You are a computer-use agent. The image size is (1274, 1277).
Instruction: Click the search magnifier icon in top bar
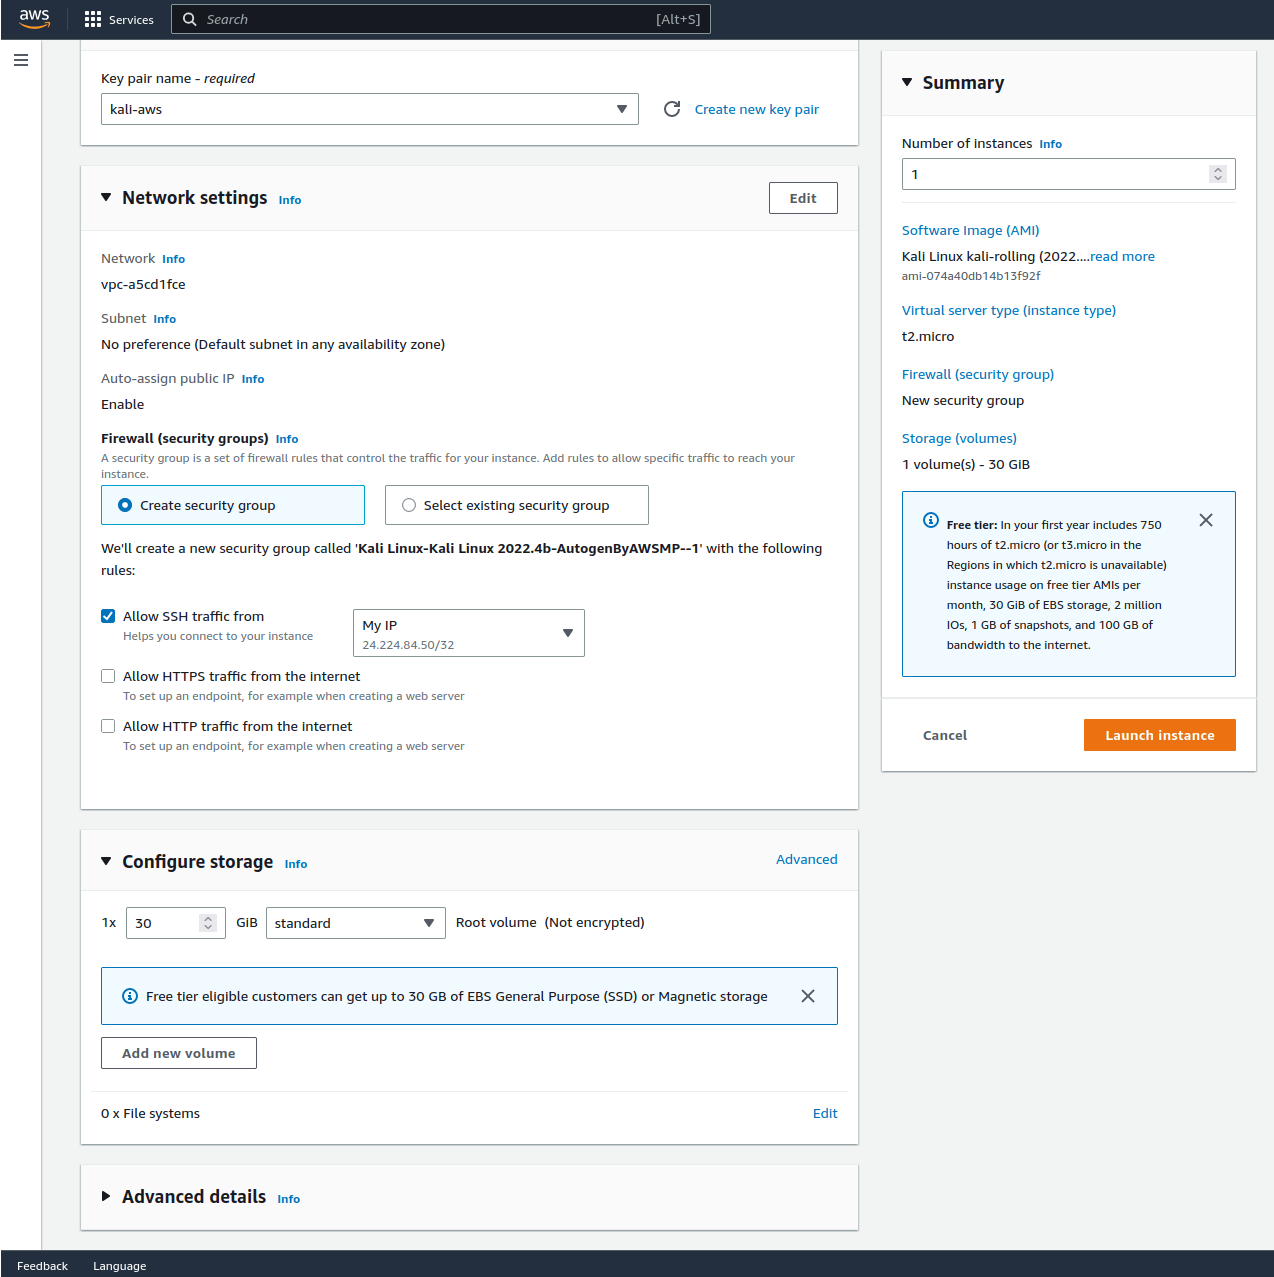(x=190, y=19)
